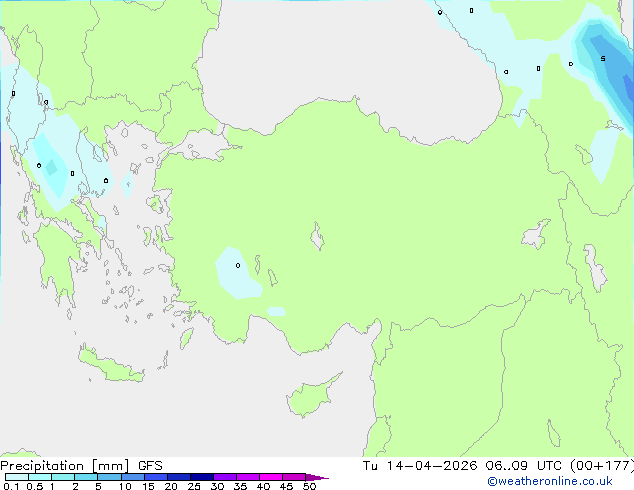Open the weatheronline.co.uk link
634x490 pixels.
pos(550,481)
